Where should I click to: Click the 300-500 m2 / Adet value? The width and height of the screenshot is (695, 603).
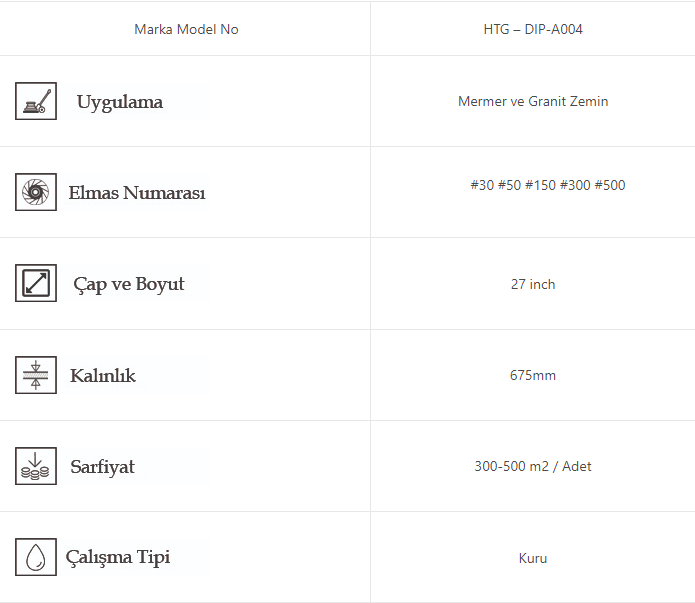pos(532,466)
